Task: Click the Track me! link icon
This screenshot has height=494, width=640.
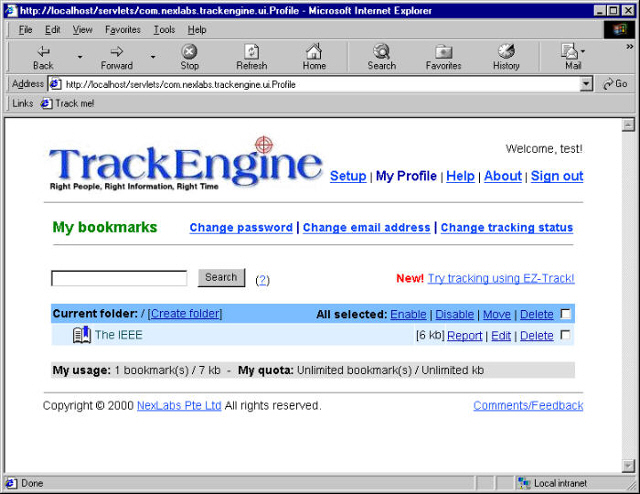Action: 46,104
